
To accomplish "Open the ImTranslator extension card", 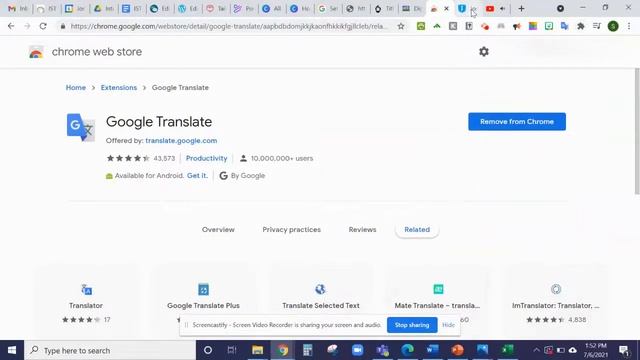I will (556, 303).
